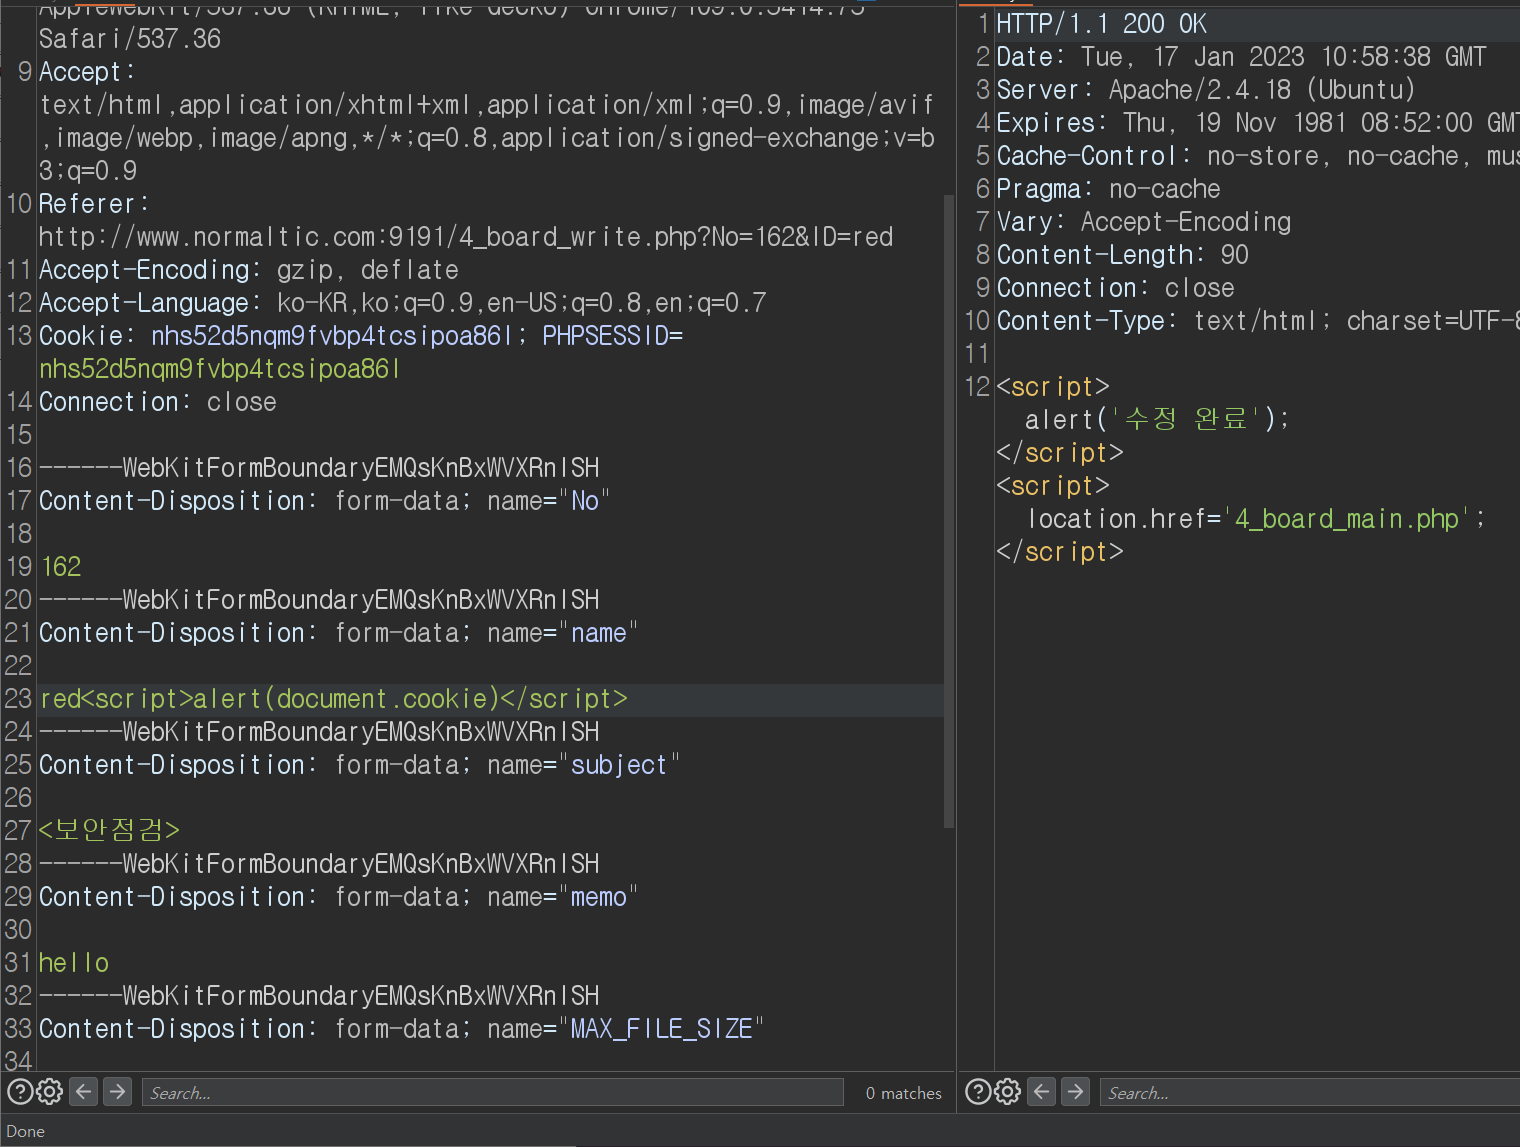Click the alert('수정 완료') line
Viewport: 1520px width, 1147px height.
point(1158,419)
